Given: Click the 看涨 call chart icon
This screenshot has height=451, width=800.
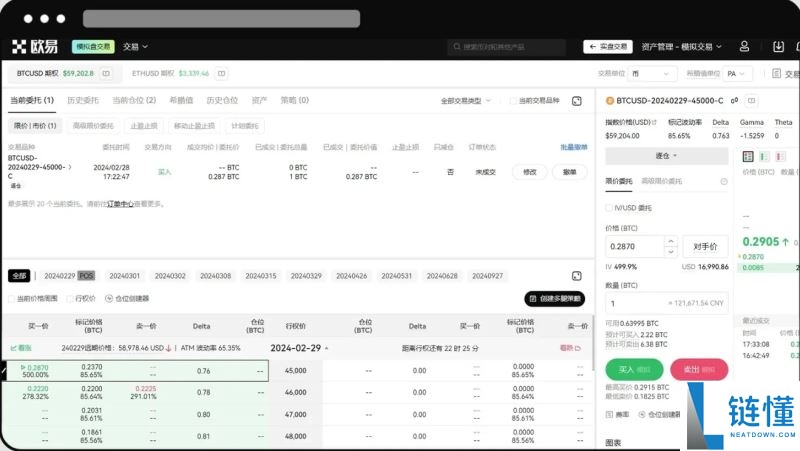Looking at the screenshot, I should [13, 348].
